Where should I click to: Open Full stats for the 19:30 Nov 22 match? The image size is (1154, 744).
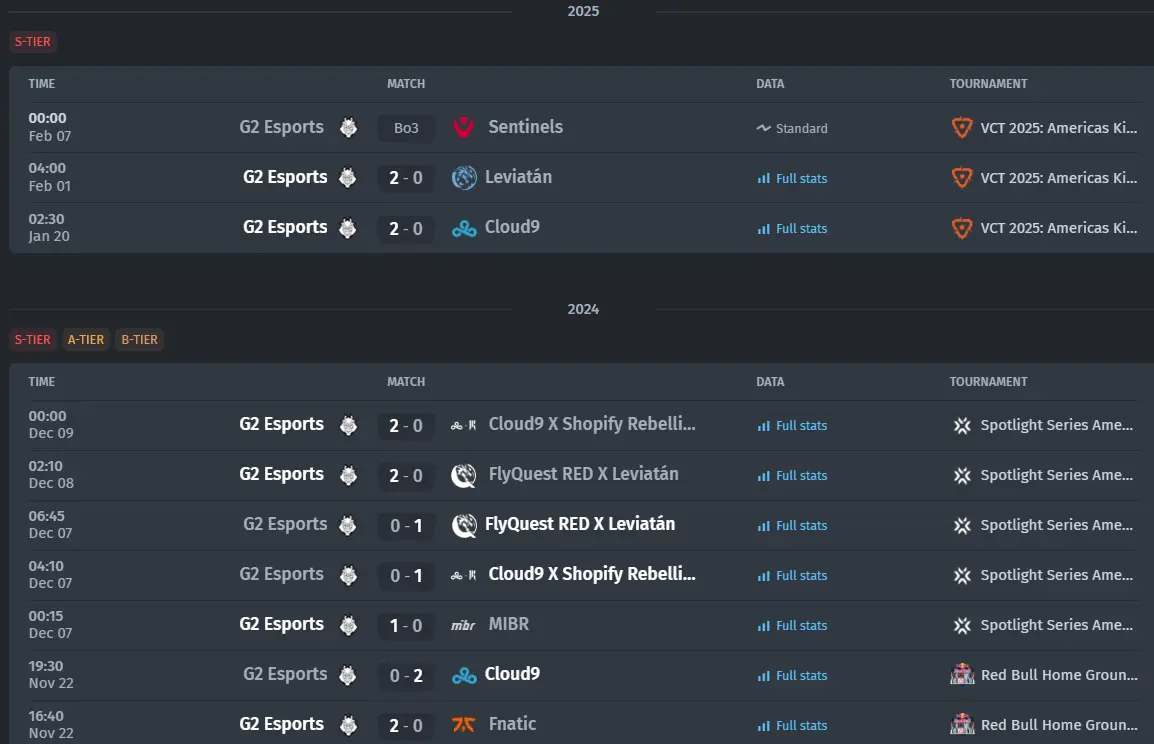click(x=793, y=676)
